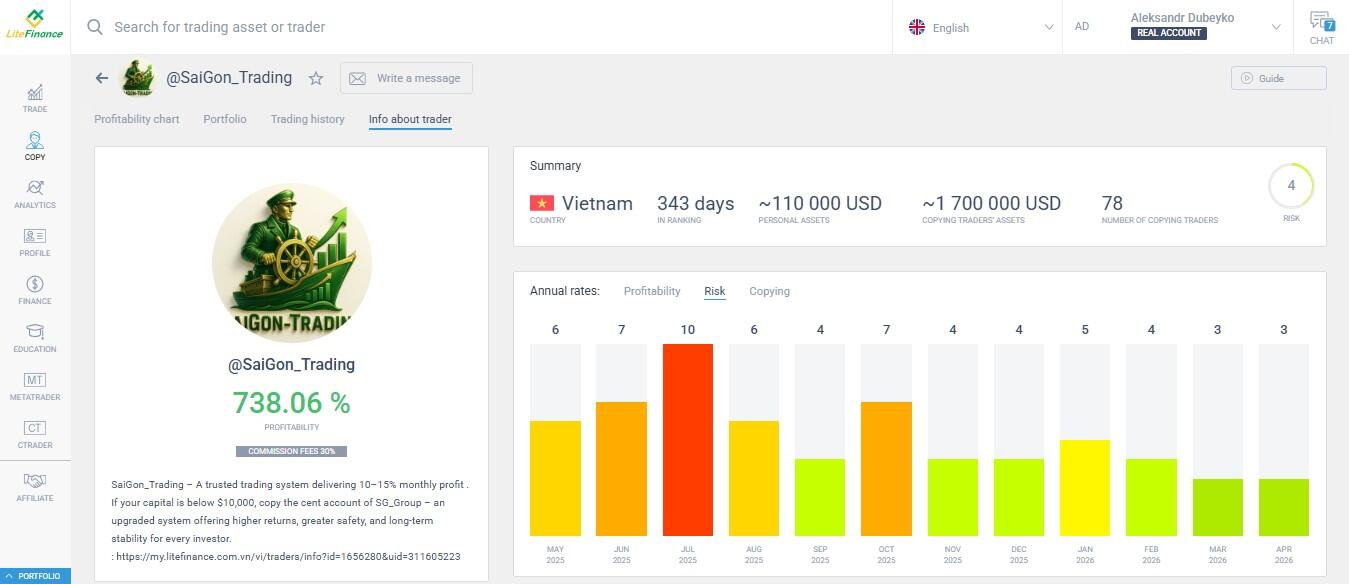Click the @SaiGon_Trading name under avatar
The height and width of the screenshot is (584, 1349).
pyautogui.click(x=291, y=364)
